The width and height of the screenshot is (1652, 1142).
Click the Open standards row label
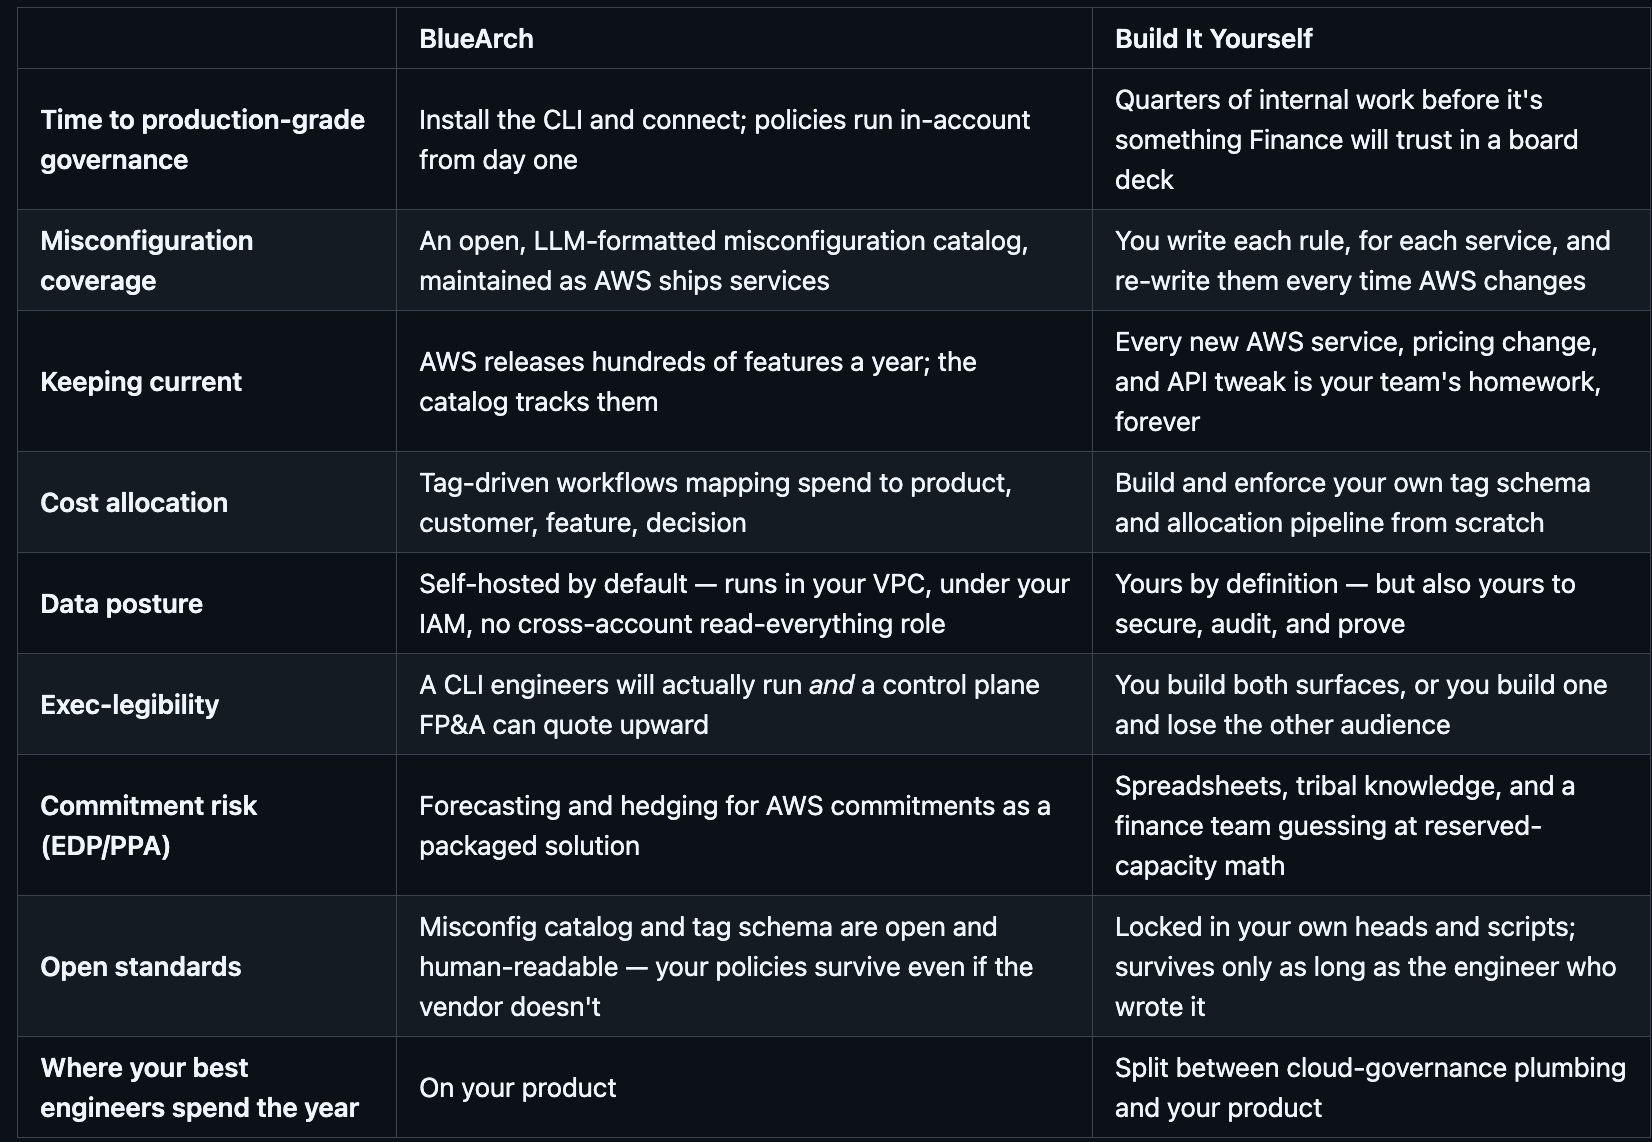click(x=141, y=966)
